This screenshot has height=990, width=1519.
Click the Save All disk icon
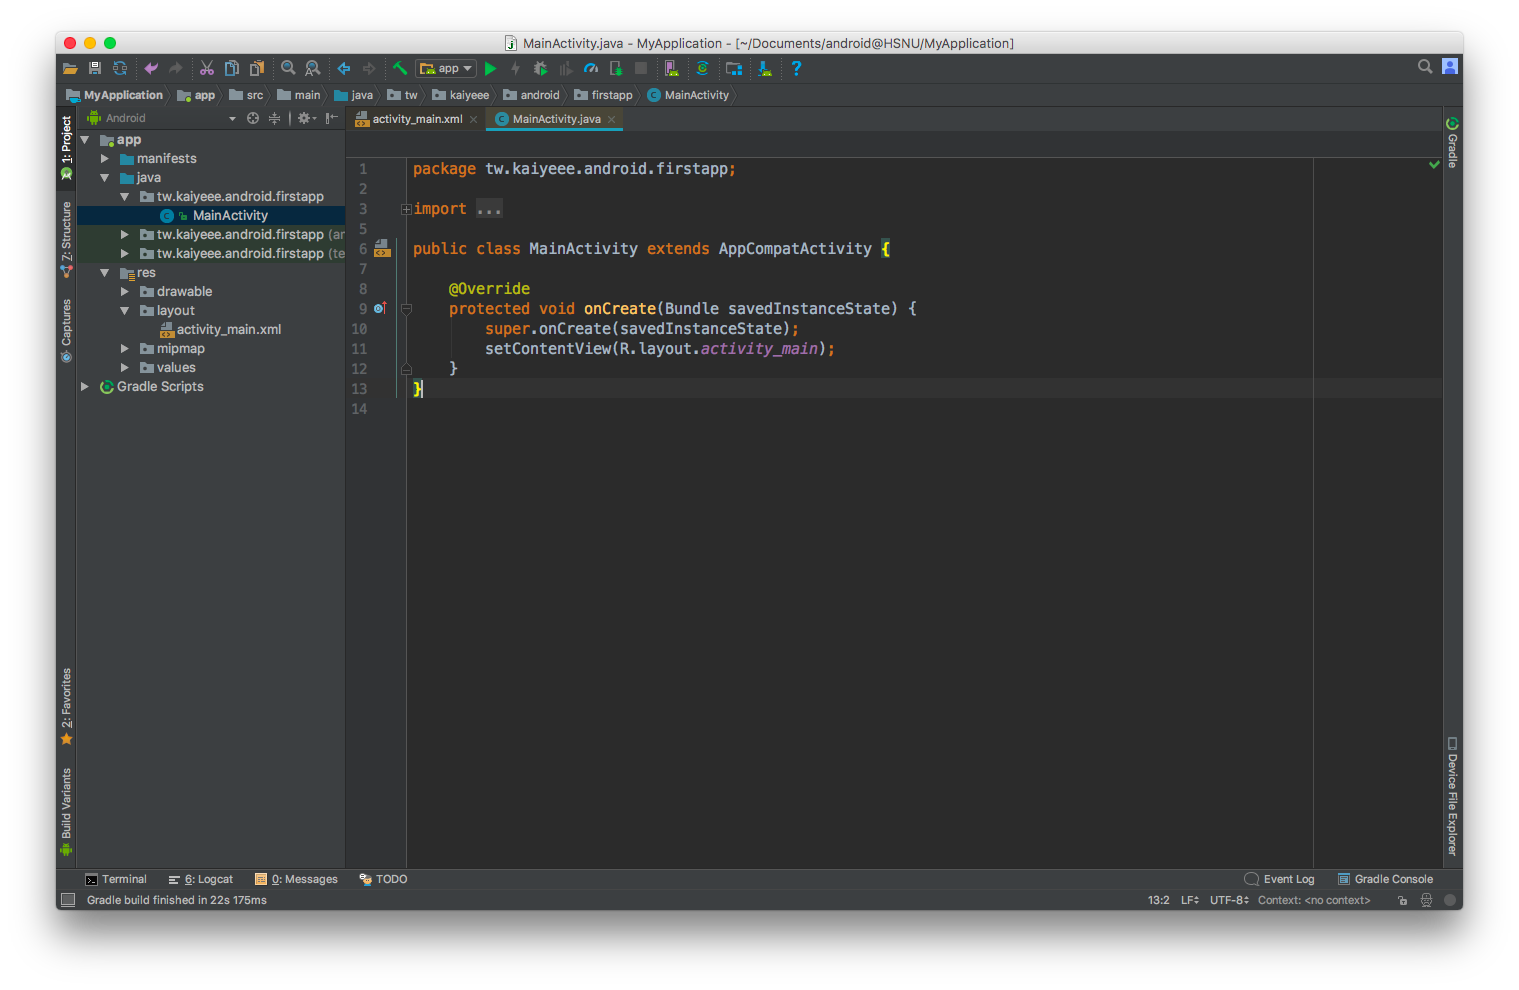[x=95, y=68]
